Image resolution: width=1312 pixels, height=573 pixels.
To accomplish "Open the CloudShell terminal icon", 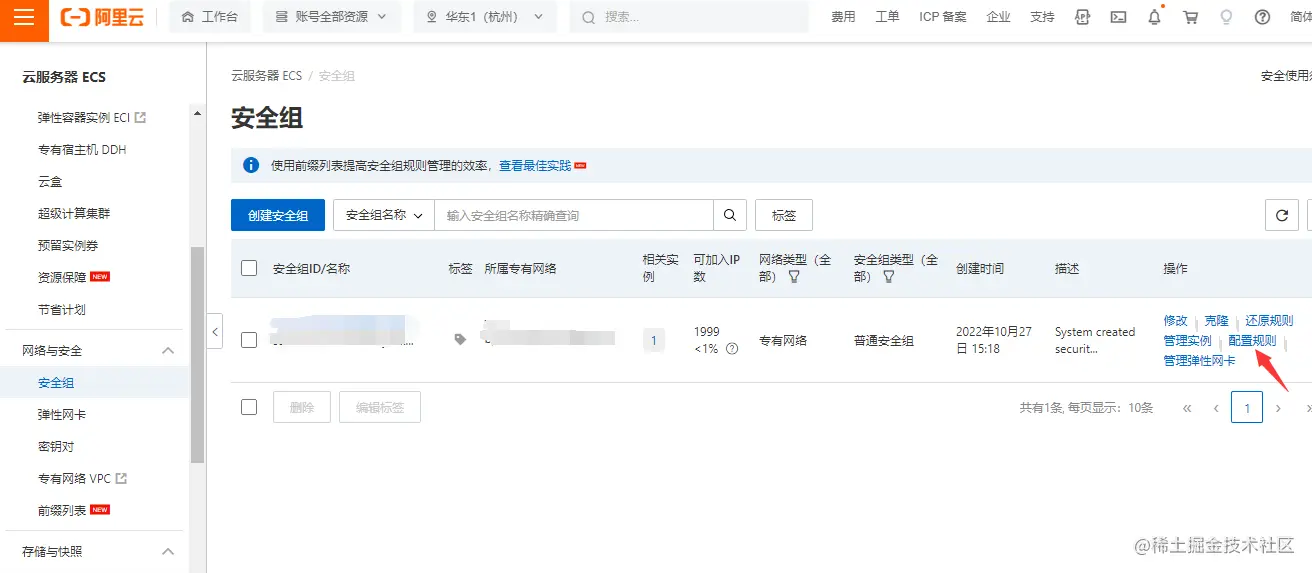I will click(1119, 17).
